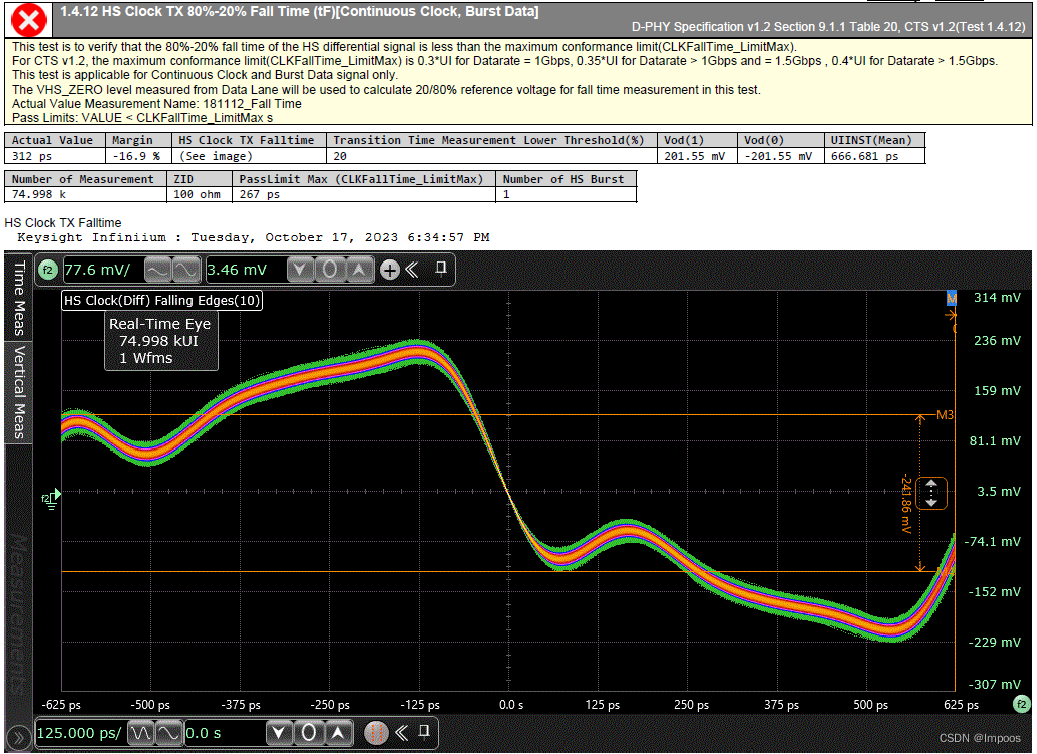Open the Time Meas side tab
Viewport: 1037px width, 754px height.
[x=19, y=297]
